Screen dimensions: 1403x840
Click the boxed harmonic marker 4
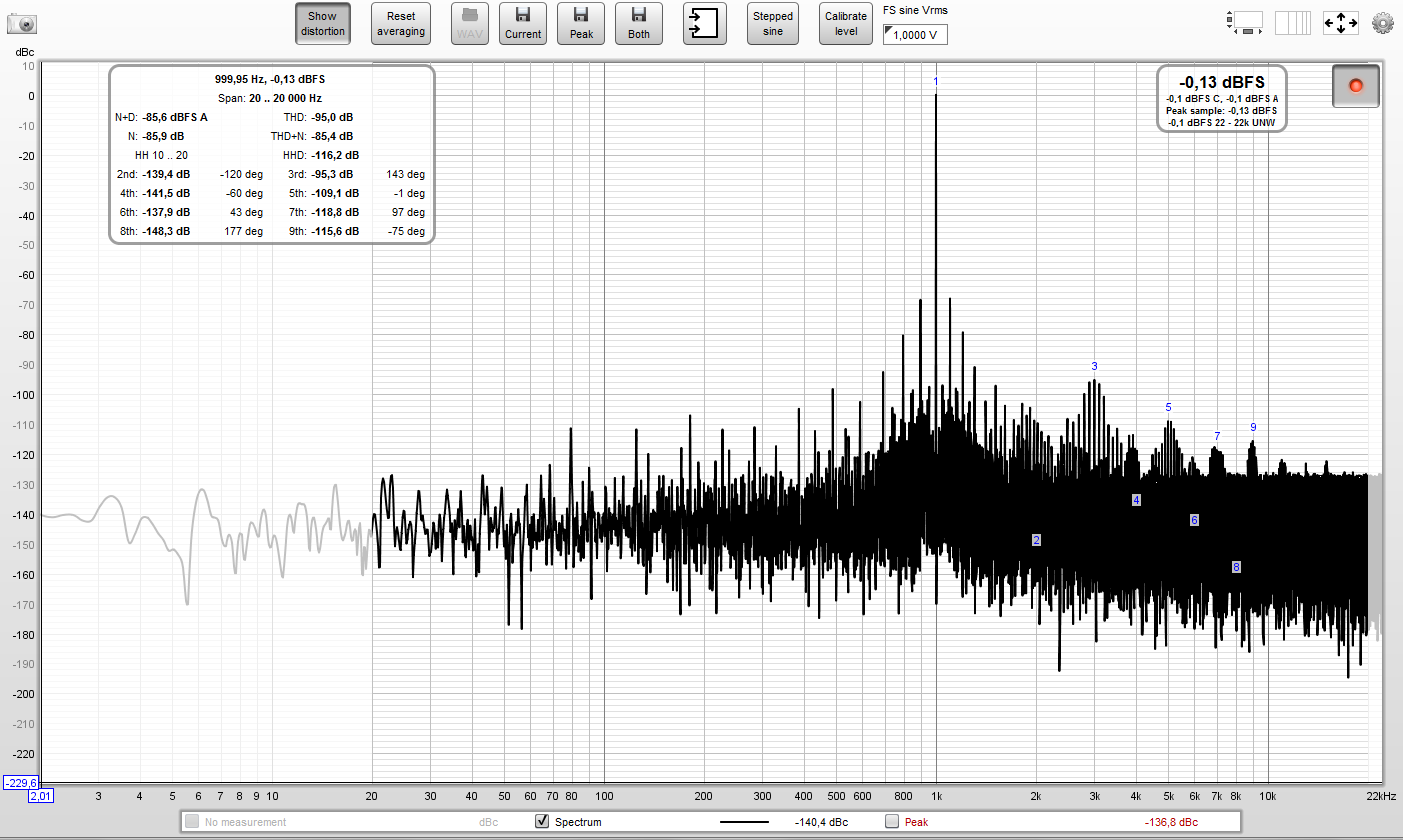pyautogui.click(x=1136, y=500)
